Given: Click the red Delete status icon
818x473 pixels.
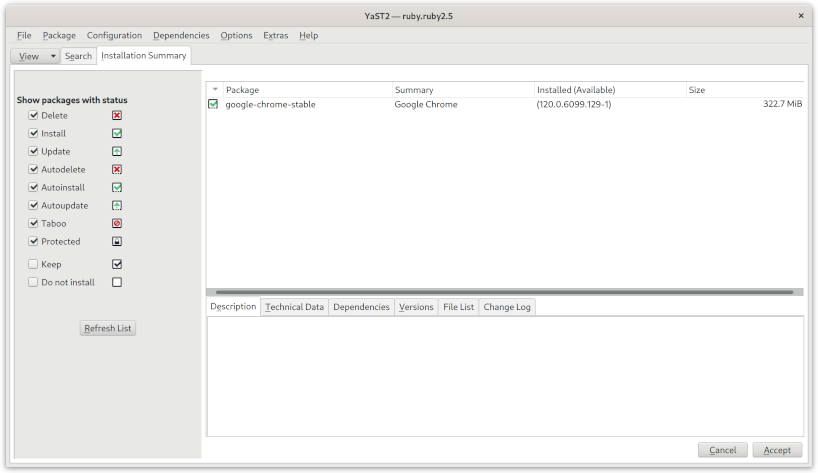Looking at the screenshot, I should click(x=117, y=116).
